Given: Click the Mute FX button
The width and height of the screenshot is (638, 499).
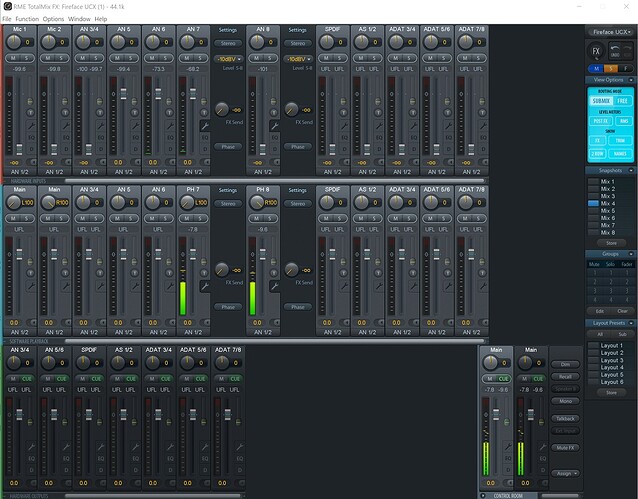Looking at the screenshot, I should point(565,448).
